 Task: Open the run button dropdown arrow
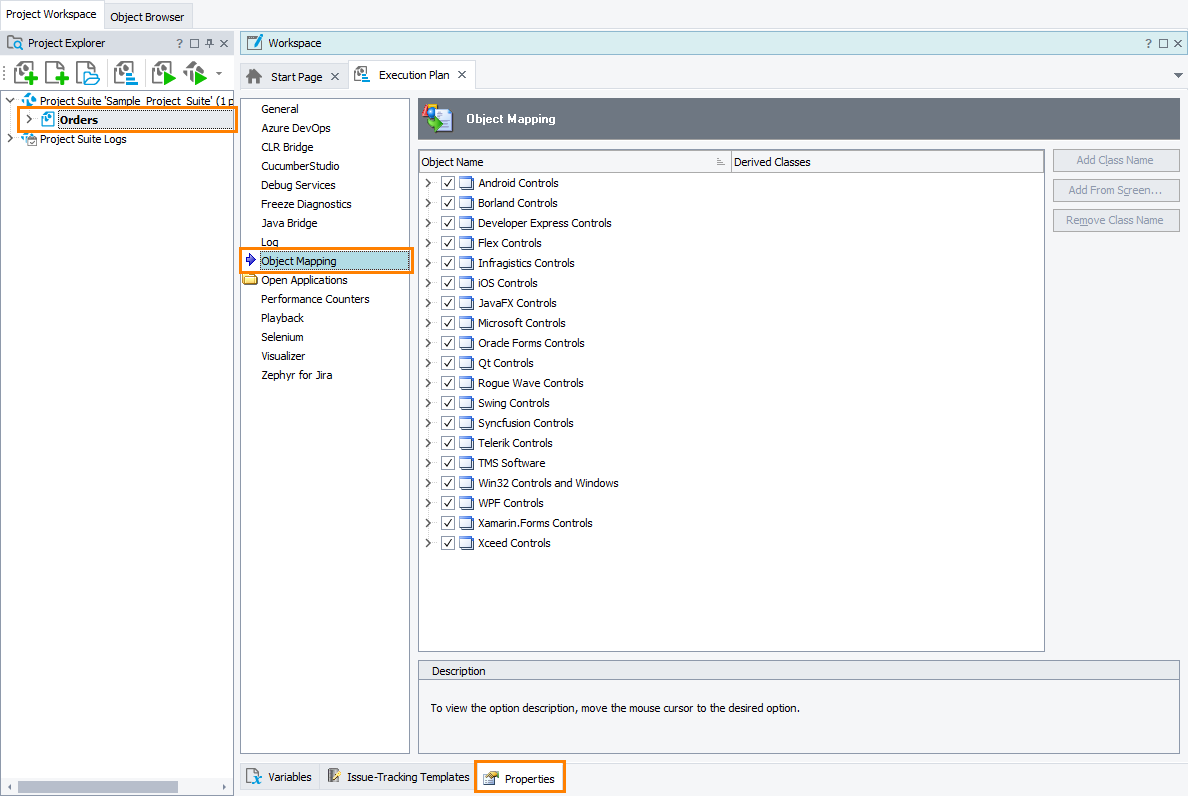[218, 72]
